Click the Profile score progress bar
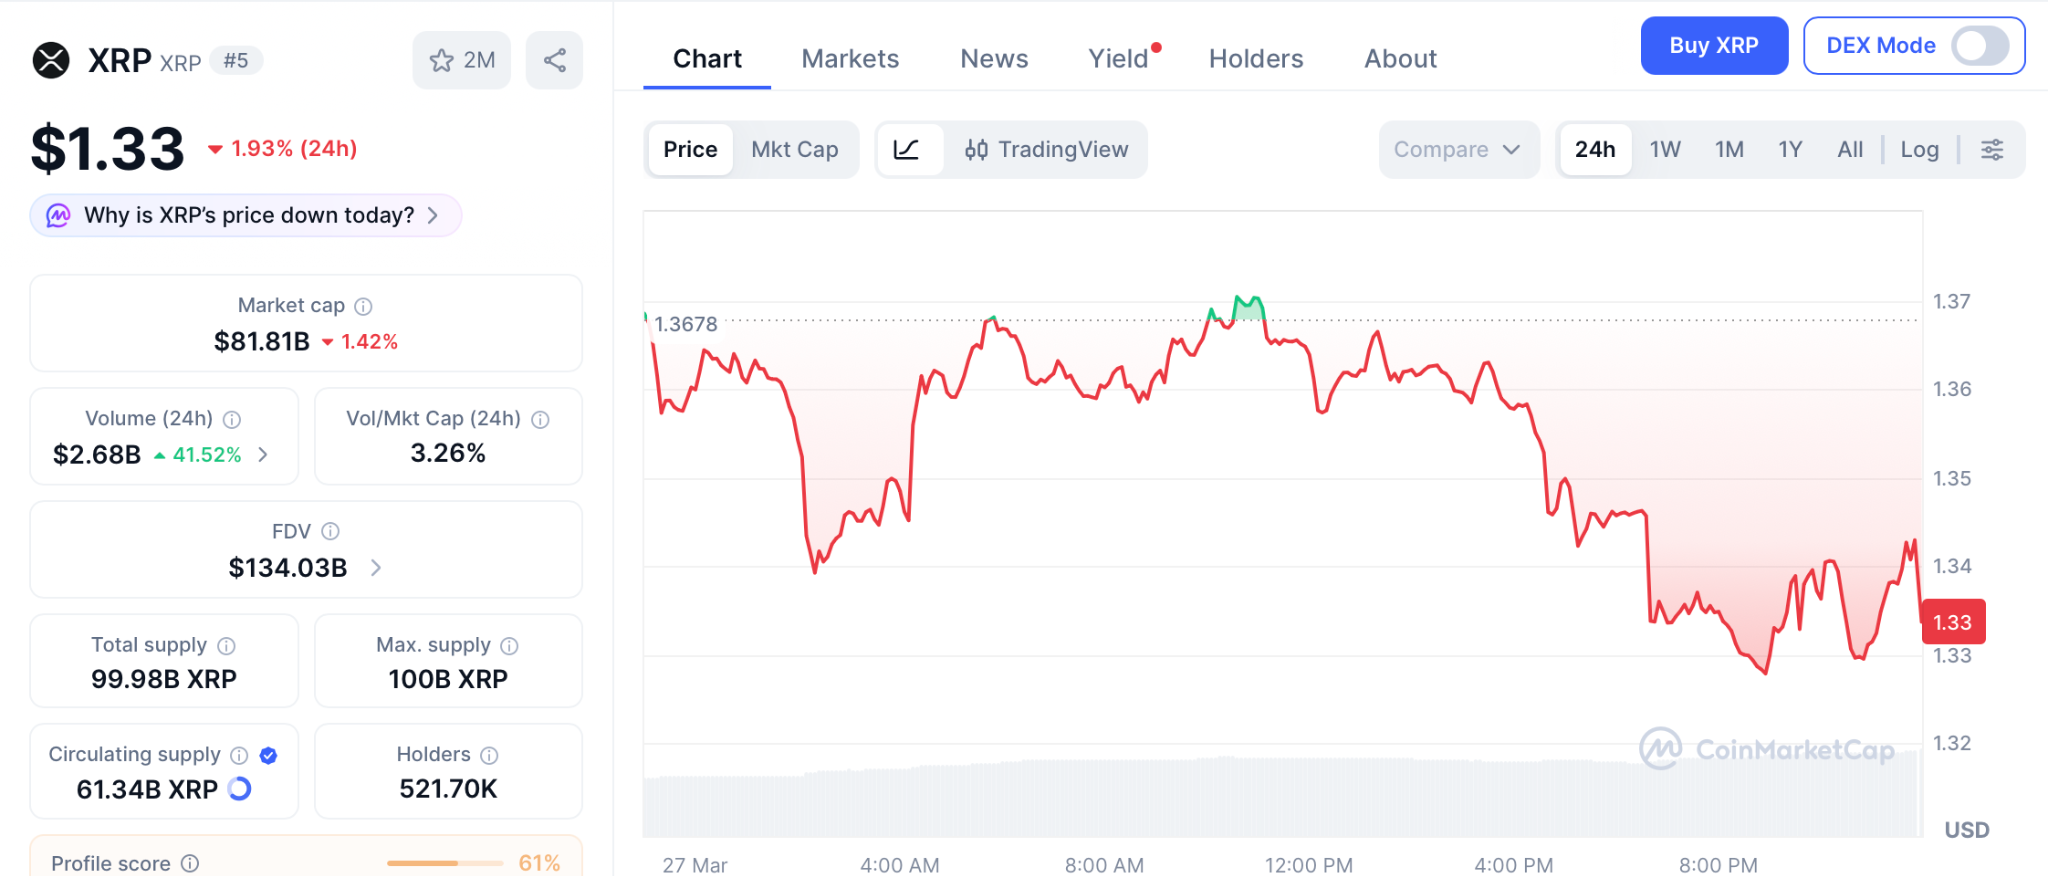 tap(444, 863)
